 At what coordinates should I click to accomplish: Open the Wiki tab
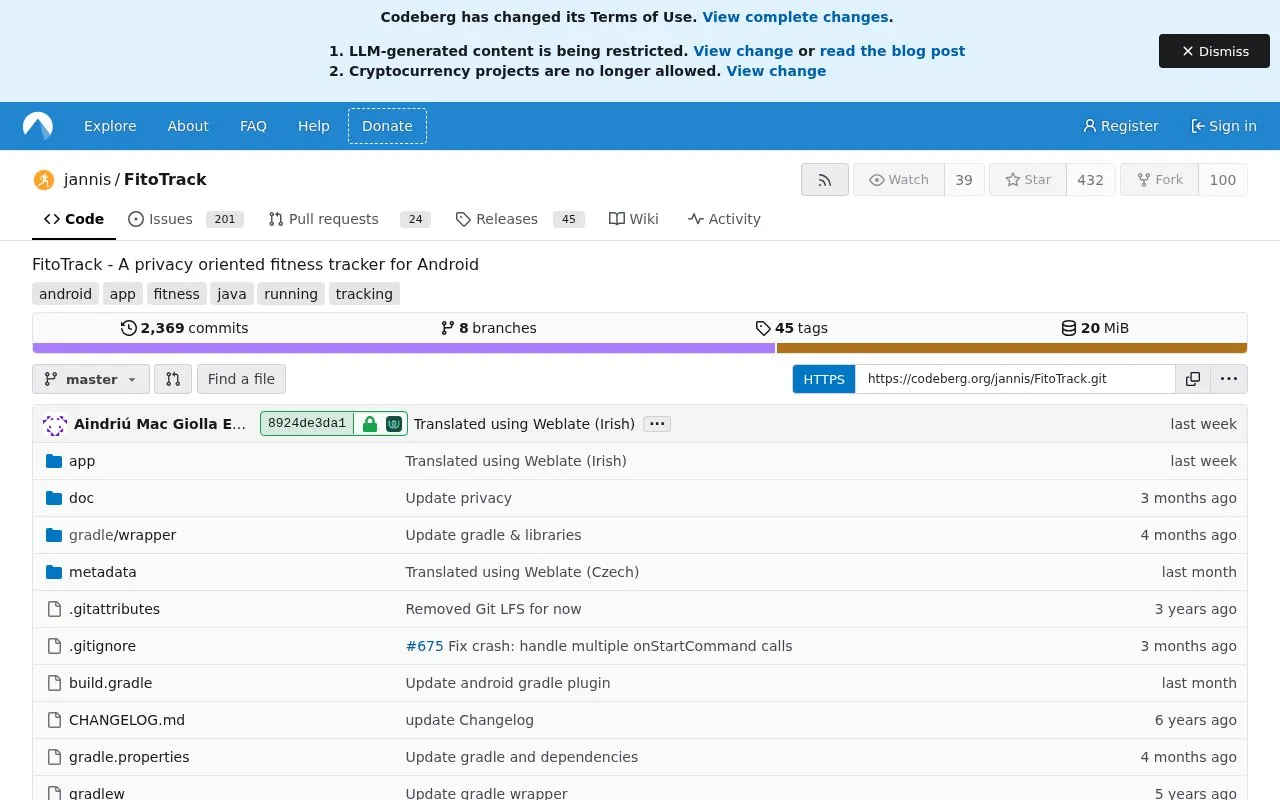[x=634, y=219]
